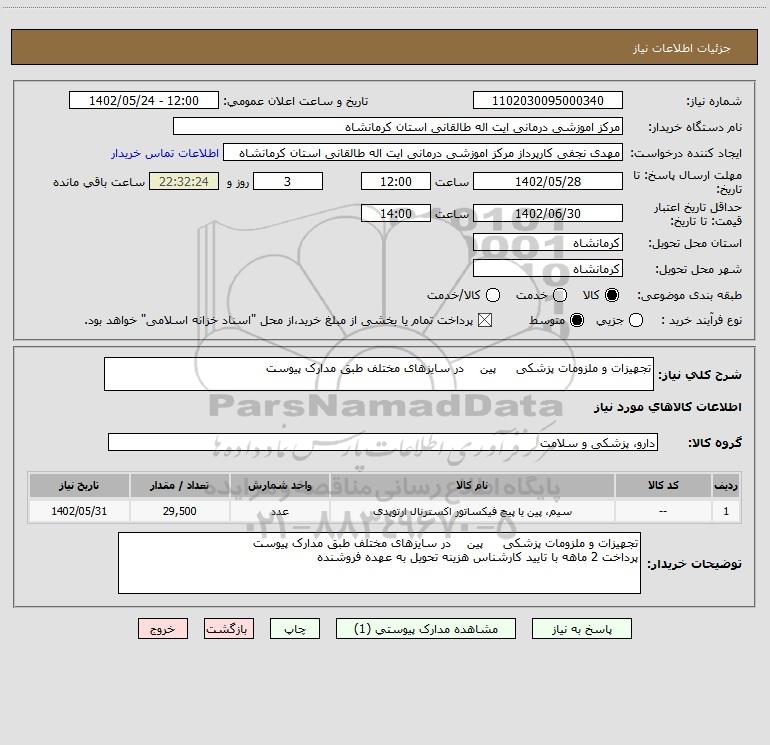This screenshot has width=770, height=745.
Task: Click the پاسخ به نیاز button
Action: 581,629
